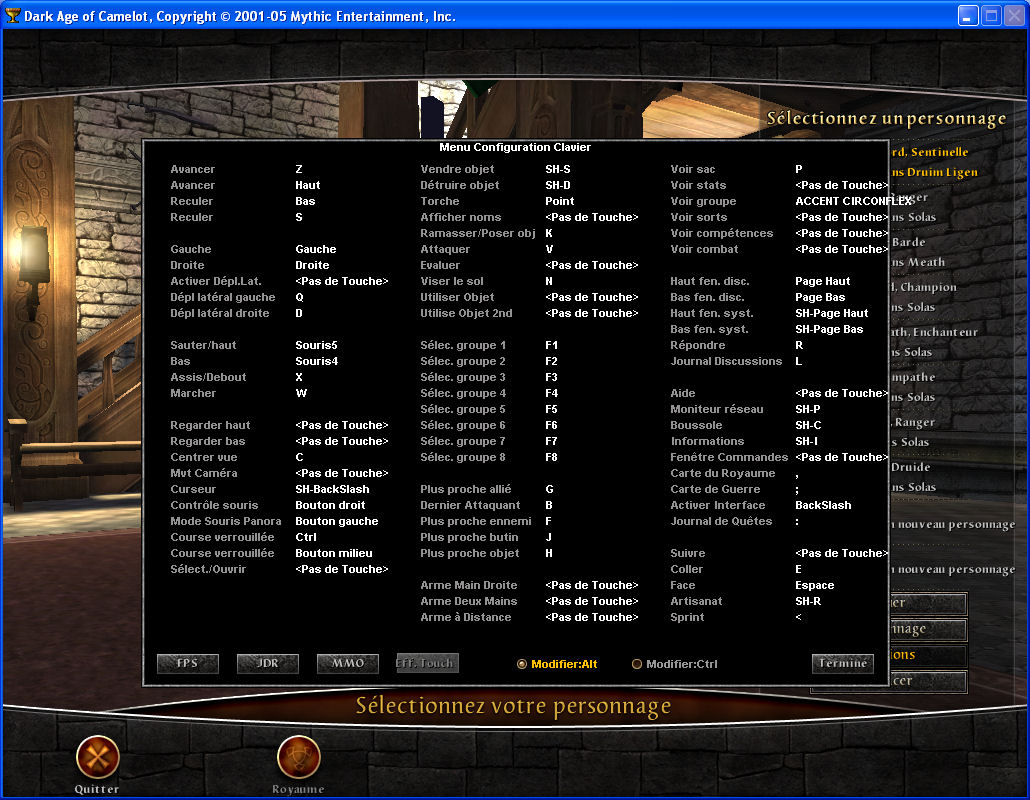
Task: Click the Quitter crossed-swords icon
Action: 97,757
